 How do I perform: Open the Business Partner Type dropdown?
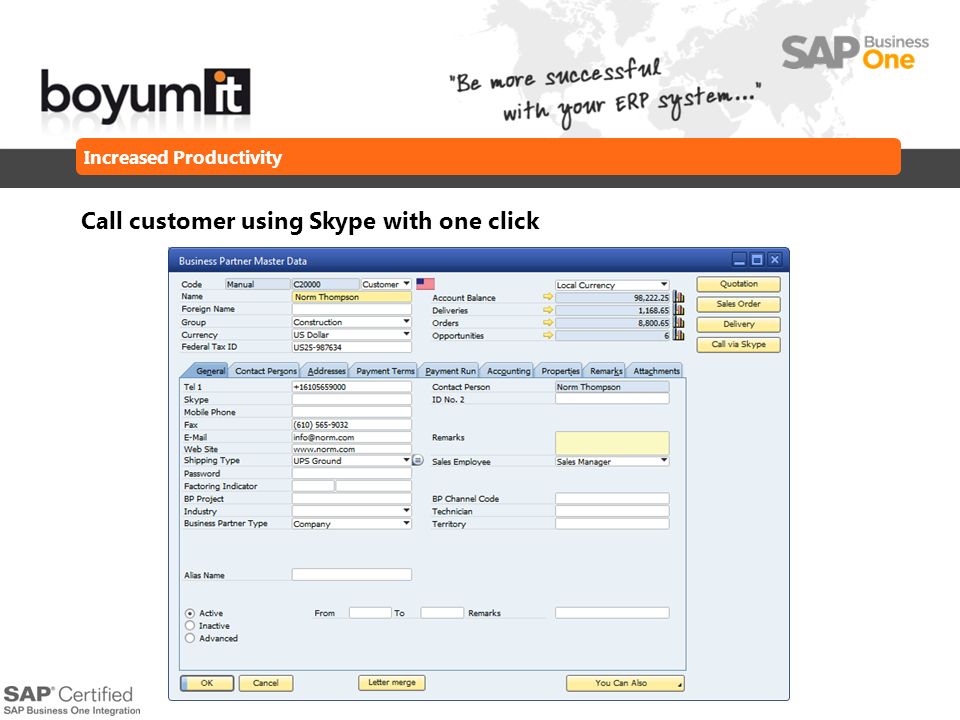coord(406,523)
